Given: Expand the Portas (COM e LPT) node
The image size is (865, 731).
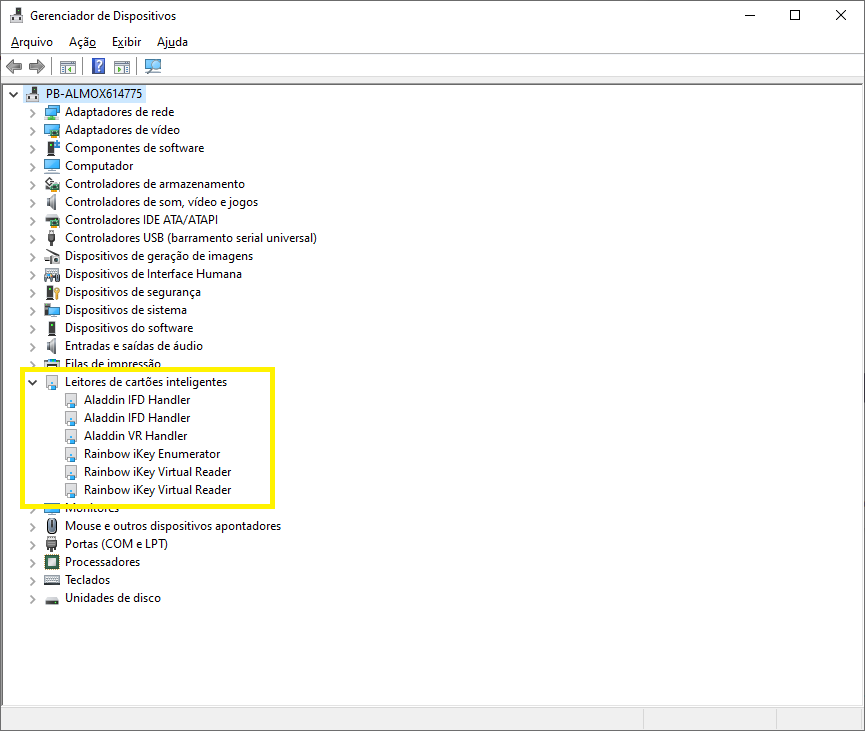Looking at the screenshot, I should click(32, 544).
